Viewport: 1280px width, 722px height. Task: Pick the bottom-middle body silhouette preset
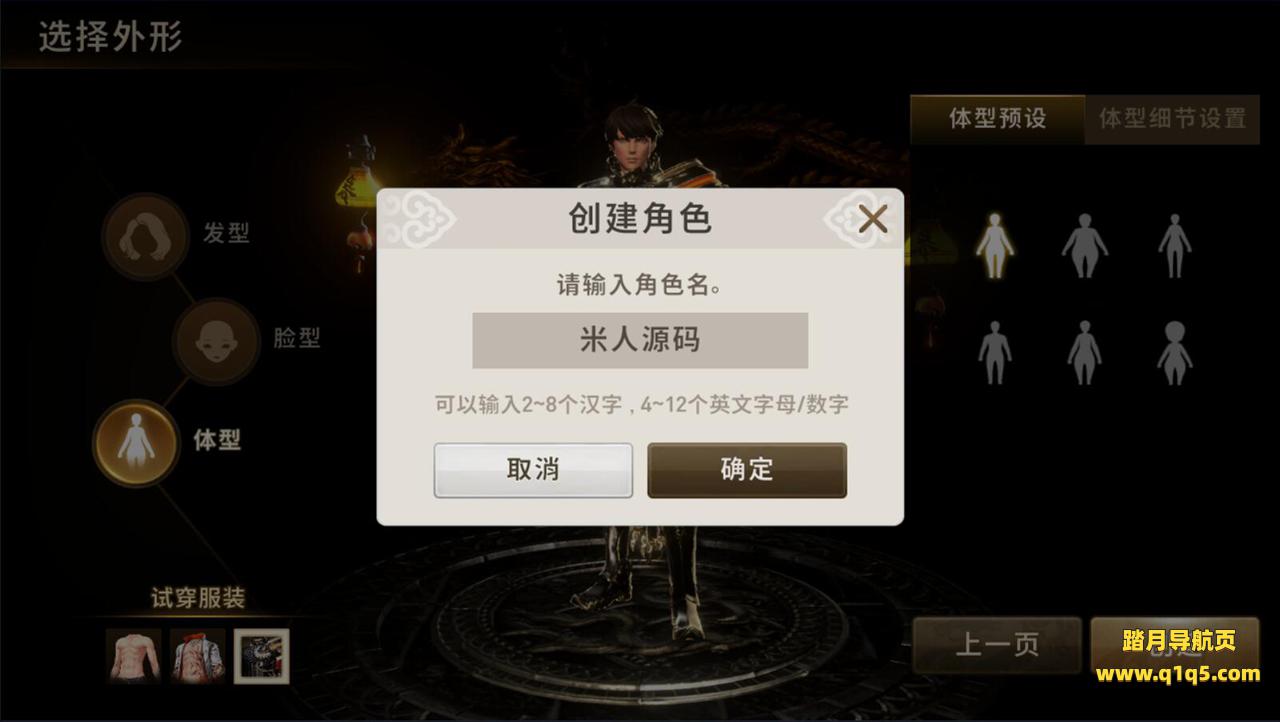(x=1084, y=353)
